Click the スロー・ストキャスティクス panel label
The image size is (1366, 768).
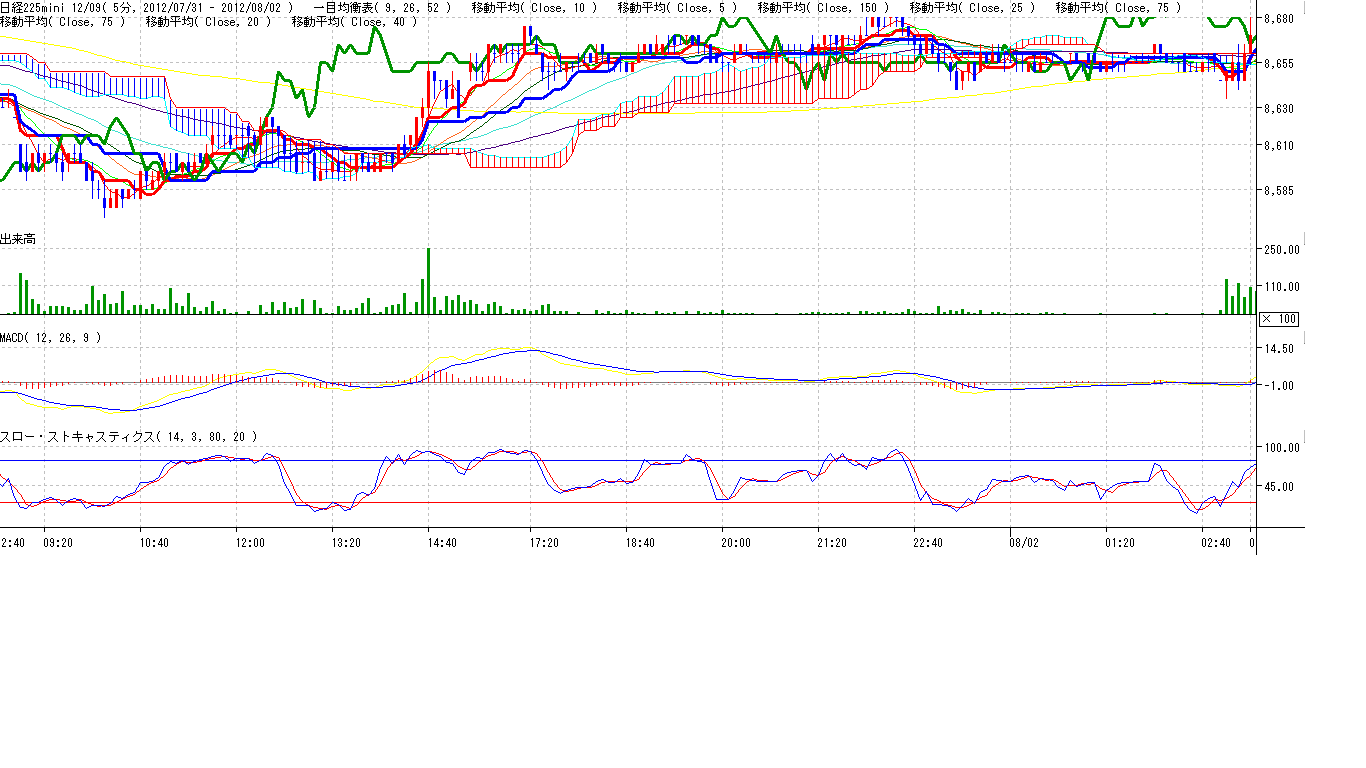(x=128, y=437)
